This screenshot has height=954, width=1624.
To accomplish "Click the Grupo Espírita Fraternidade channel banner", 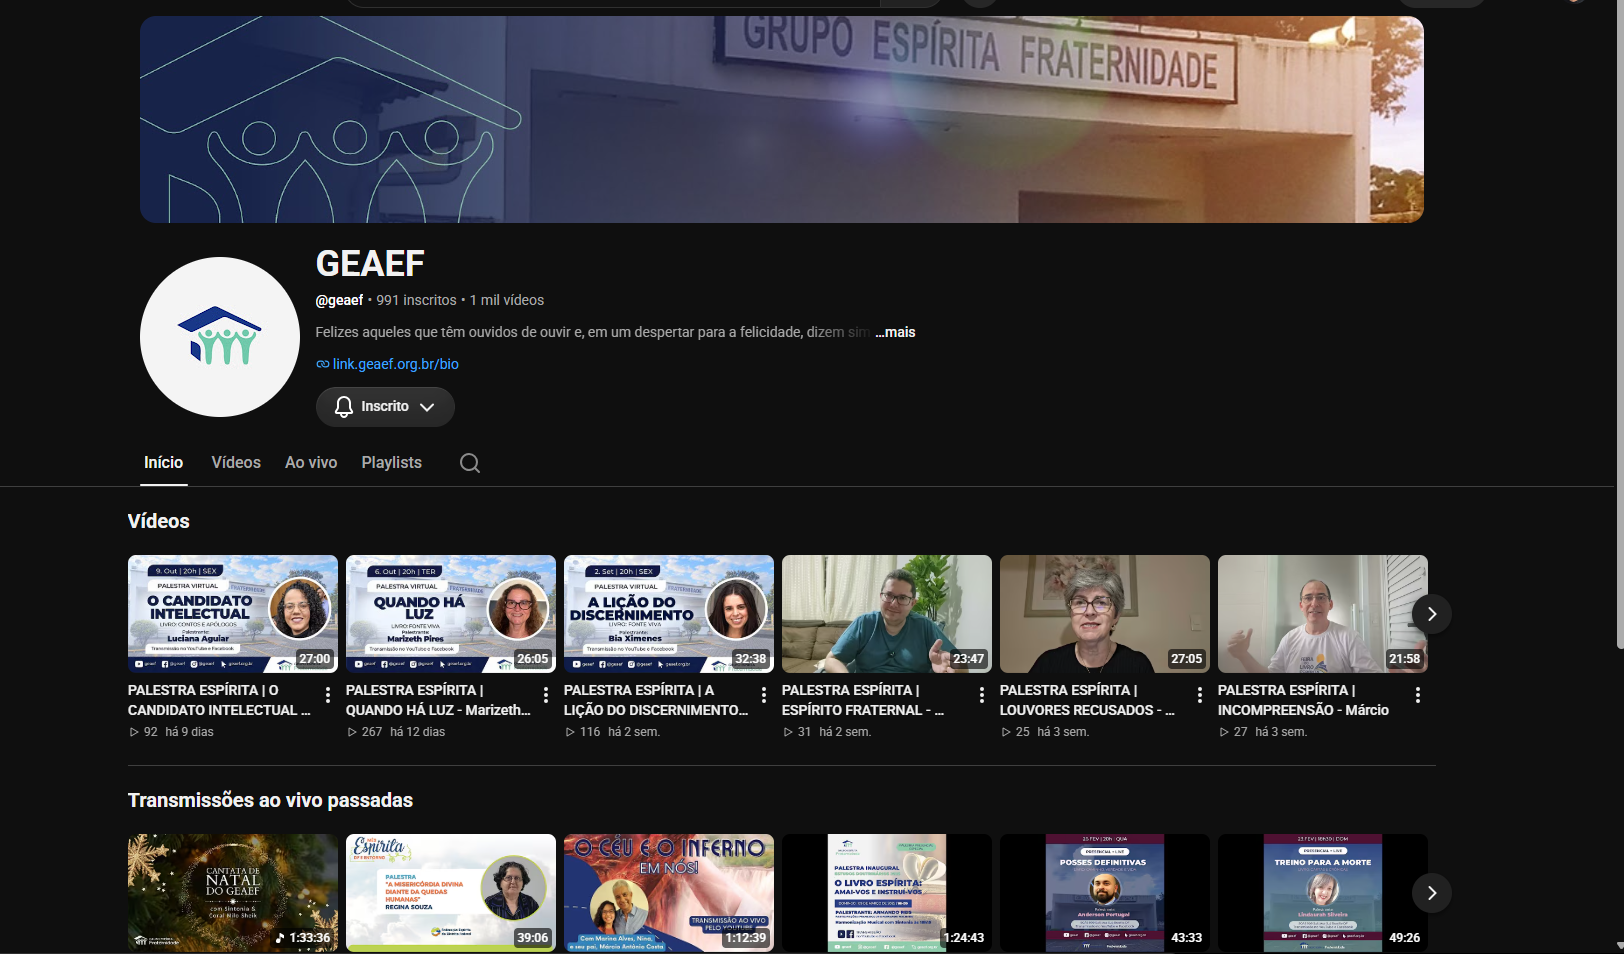I will coord(782,119).
